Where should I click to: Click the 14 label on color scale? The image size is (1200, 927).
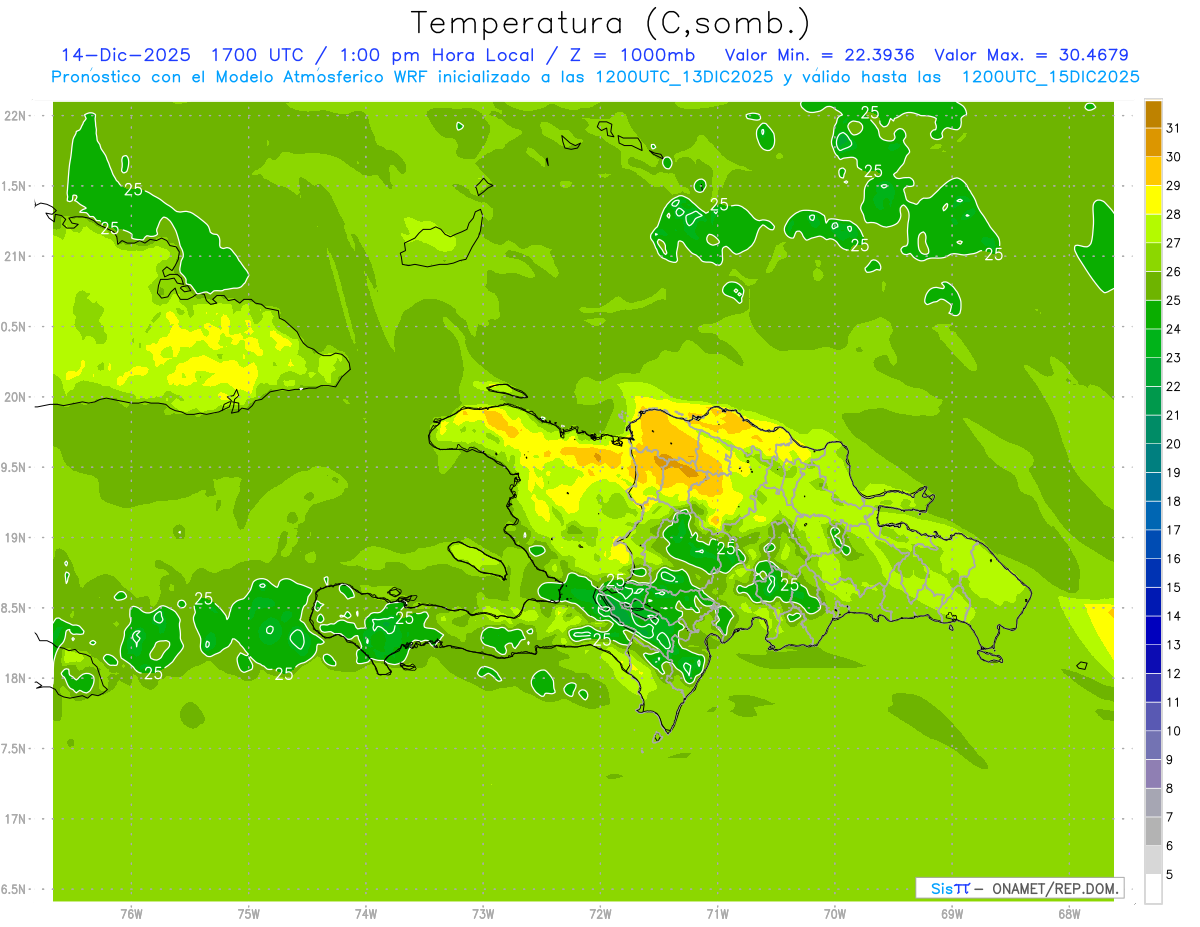(1174, 616)
